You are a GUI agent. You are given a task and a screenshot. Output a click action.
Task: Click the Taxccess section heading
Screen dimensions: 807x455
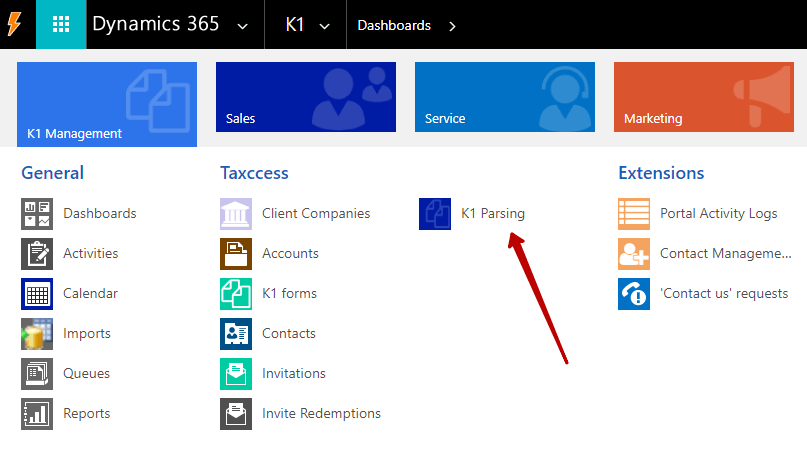[254, 173]
